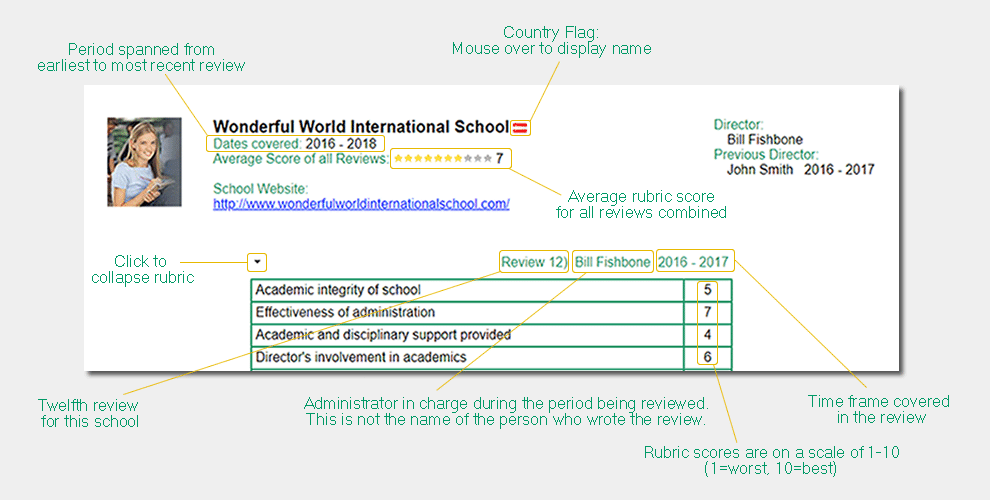This screenshot has height=500, width=990.
Task: Click the score 7 for administration effectiveness
Action: [x=708, y=312]
